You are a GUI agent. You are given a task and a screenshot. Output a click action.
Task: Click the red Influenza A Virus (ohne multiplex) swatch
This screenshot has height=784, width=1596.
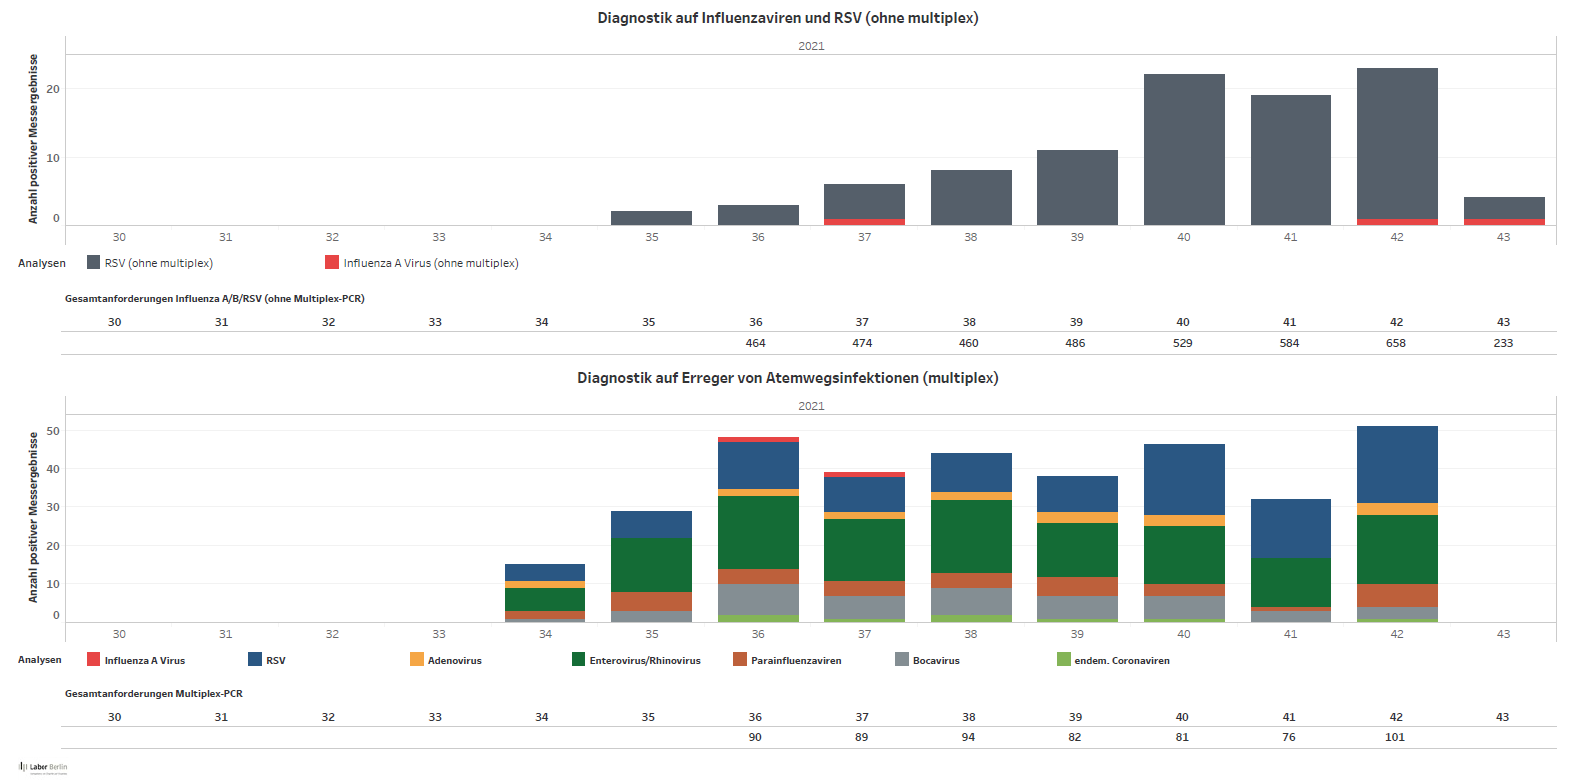pyautogui.click(x=332, y=263)
